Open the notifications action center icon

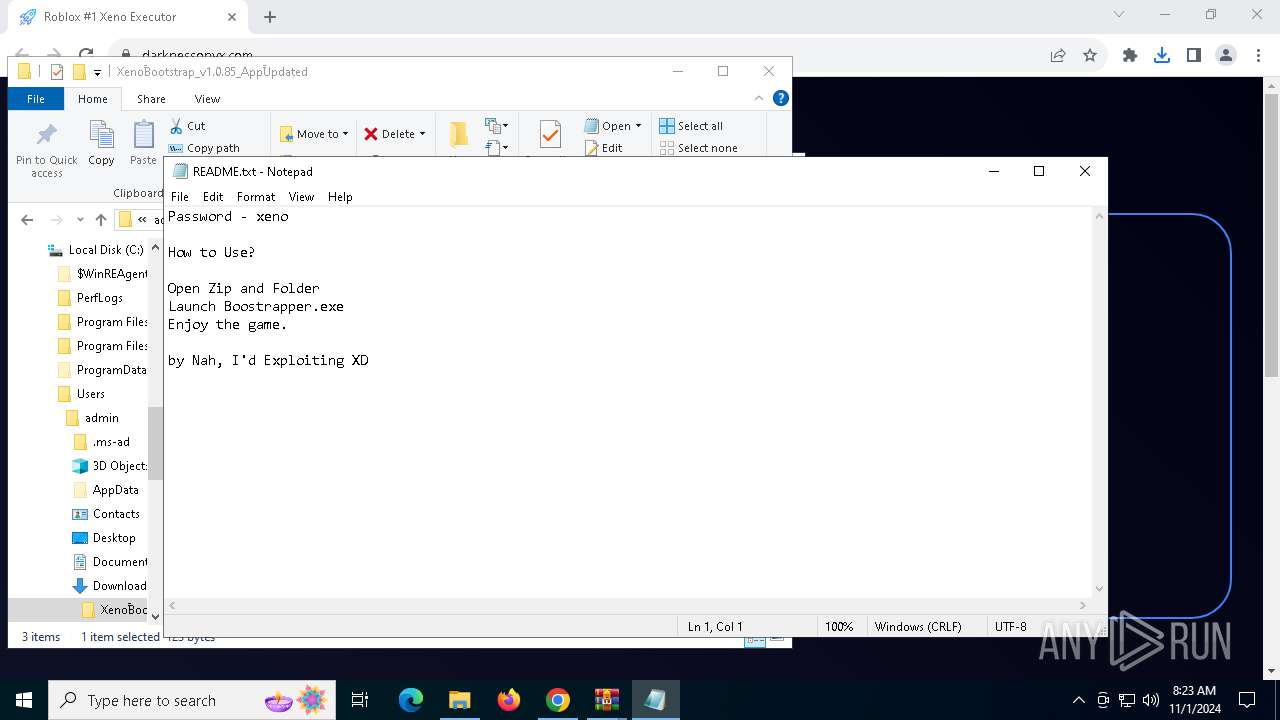click(x=1247, y=700)
